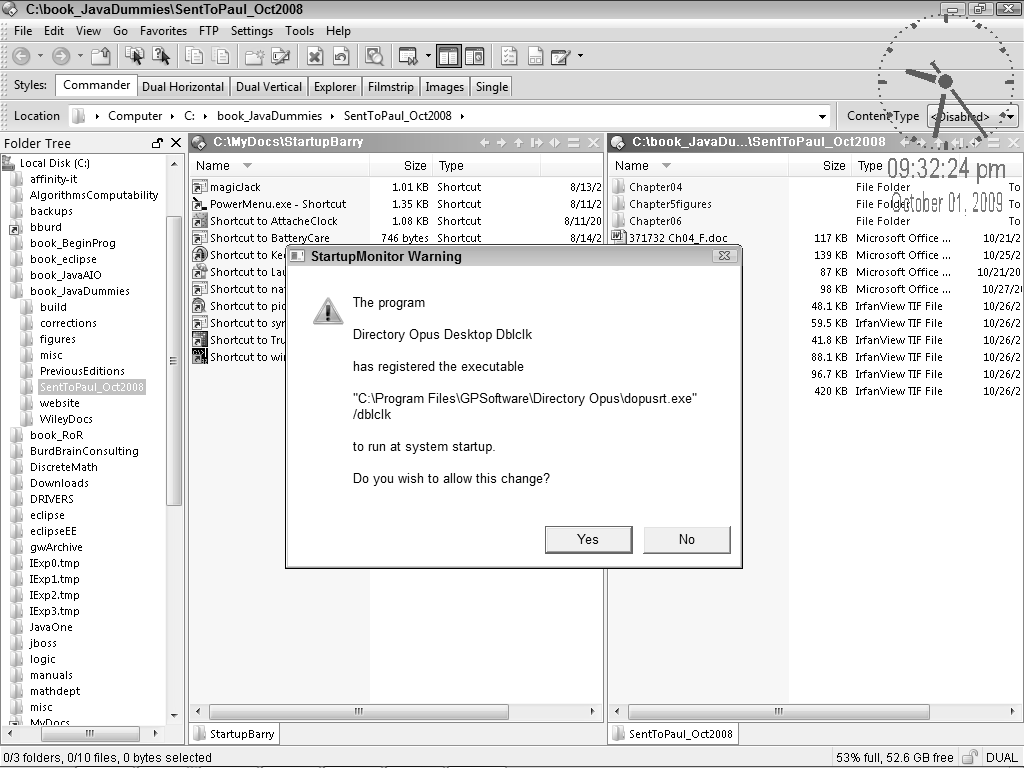
Task: Click forward arrow in StartupBarry pane header
Action: click(502, 142)
